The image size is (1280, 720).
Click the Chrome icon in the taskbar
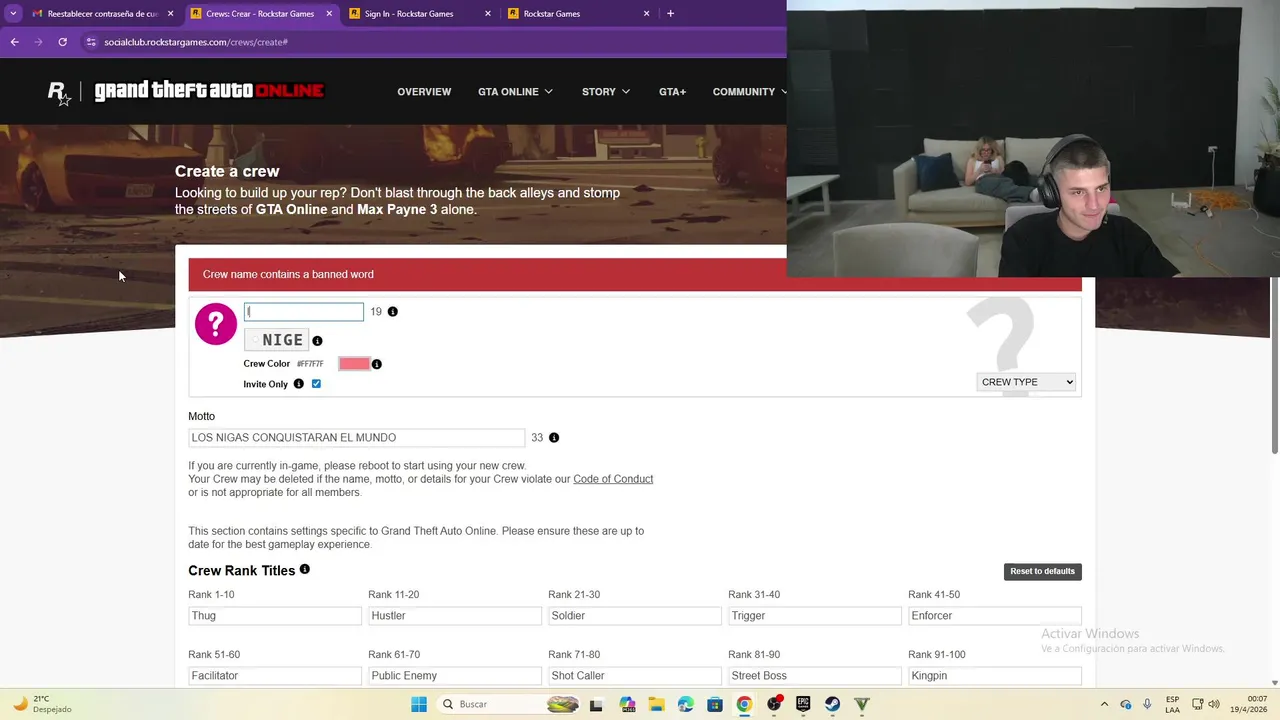744,704
